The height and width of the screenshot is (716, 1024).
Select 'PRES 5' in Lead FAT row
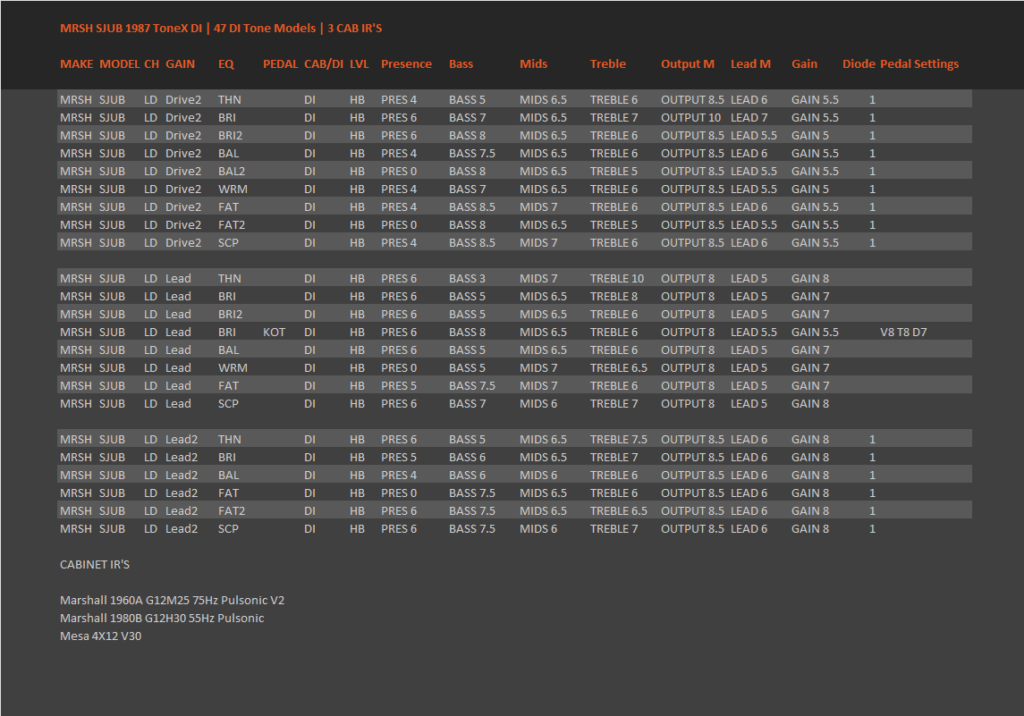[x=399, y=386]
